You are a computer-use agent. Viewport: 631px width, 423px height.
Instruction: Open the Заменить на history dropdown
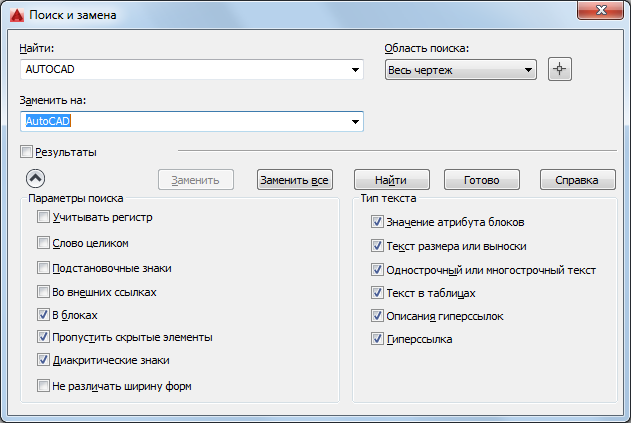tap(355, 122)
